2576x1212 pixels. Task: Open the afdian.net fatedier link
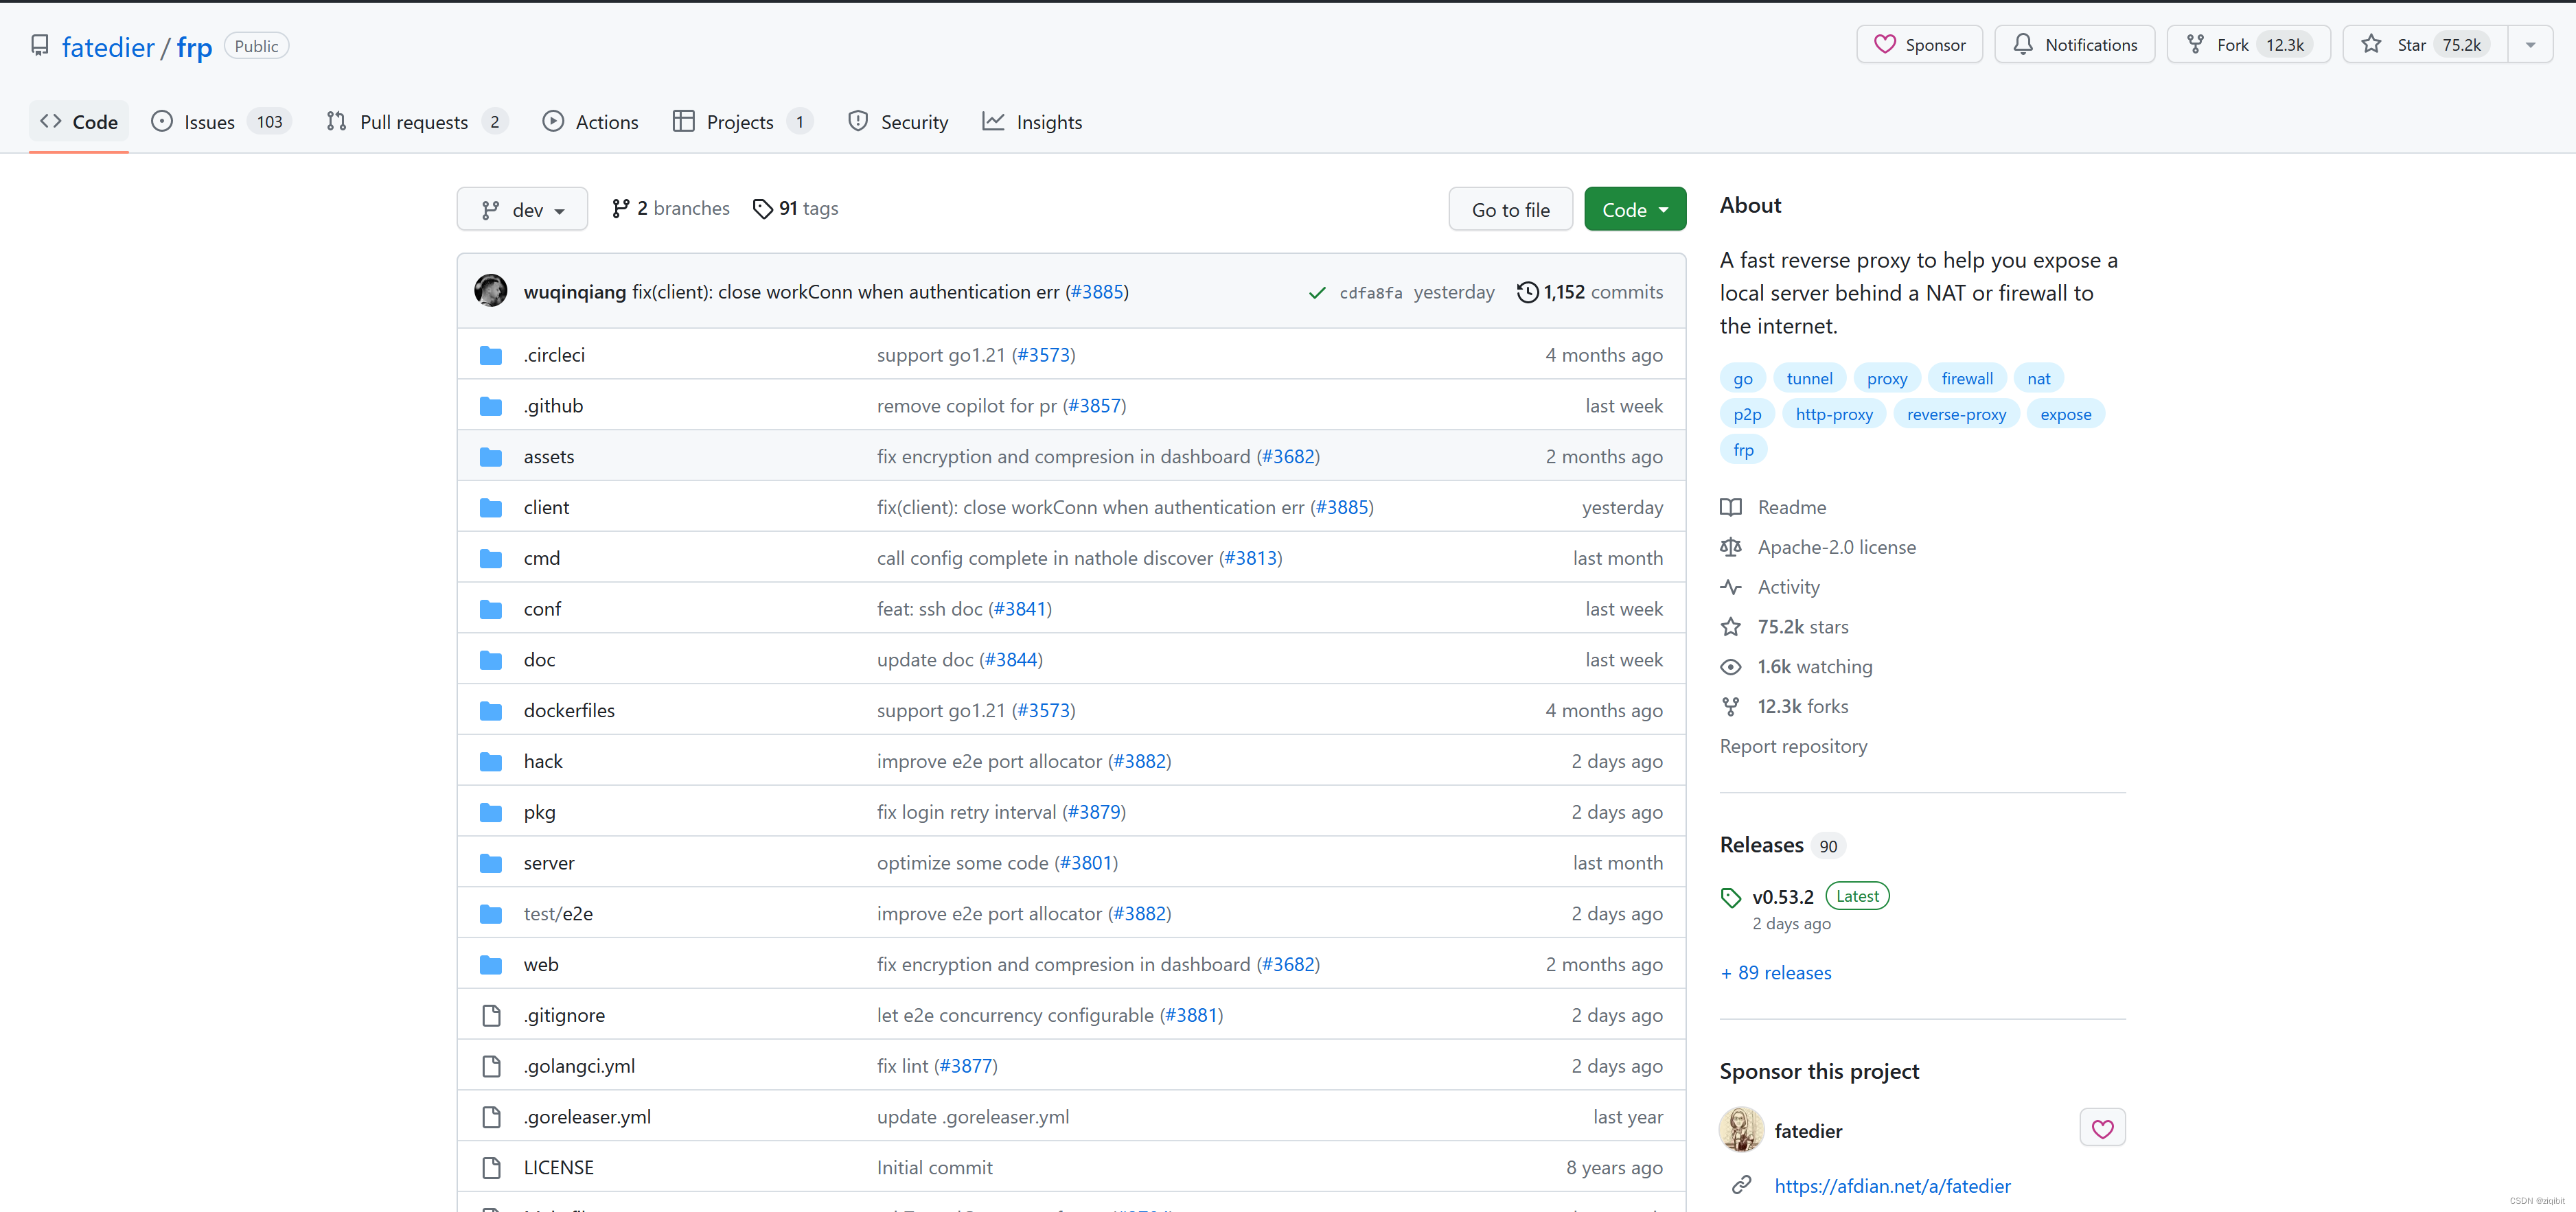coord(1891,1186)
